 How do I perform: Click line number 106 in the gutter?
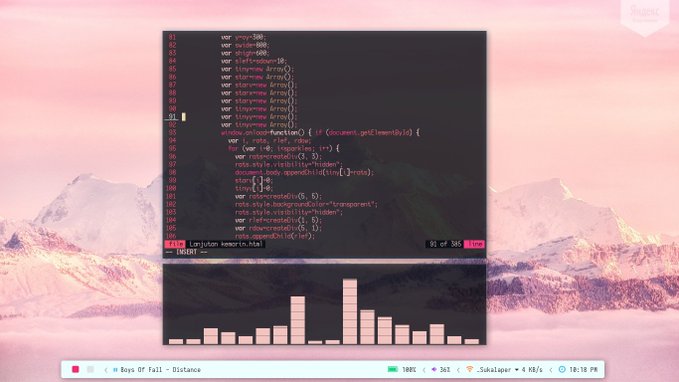tap(171, 236)
